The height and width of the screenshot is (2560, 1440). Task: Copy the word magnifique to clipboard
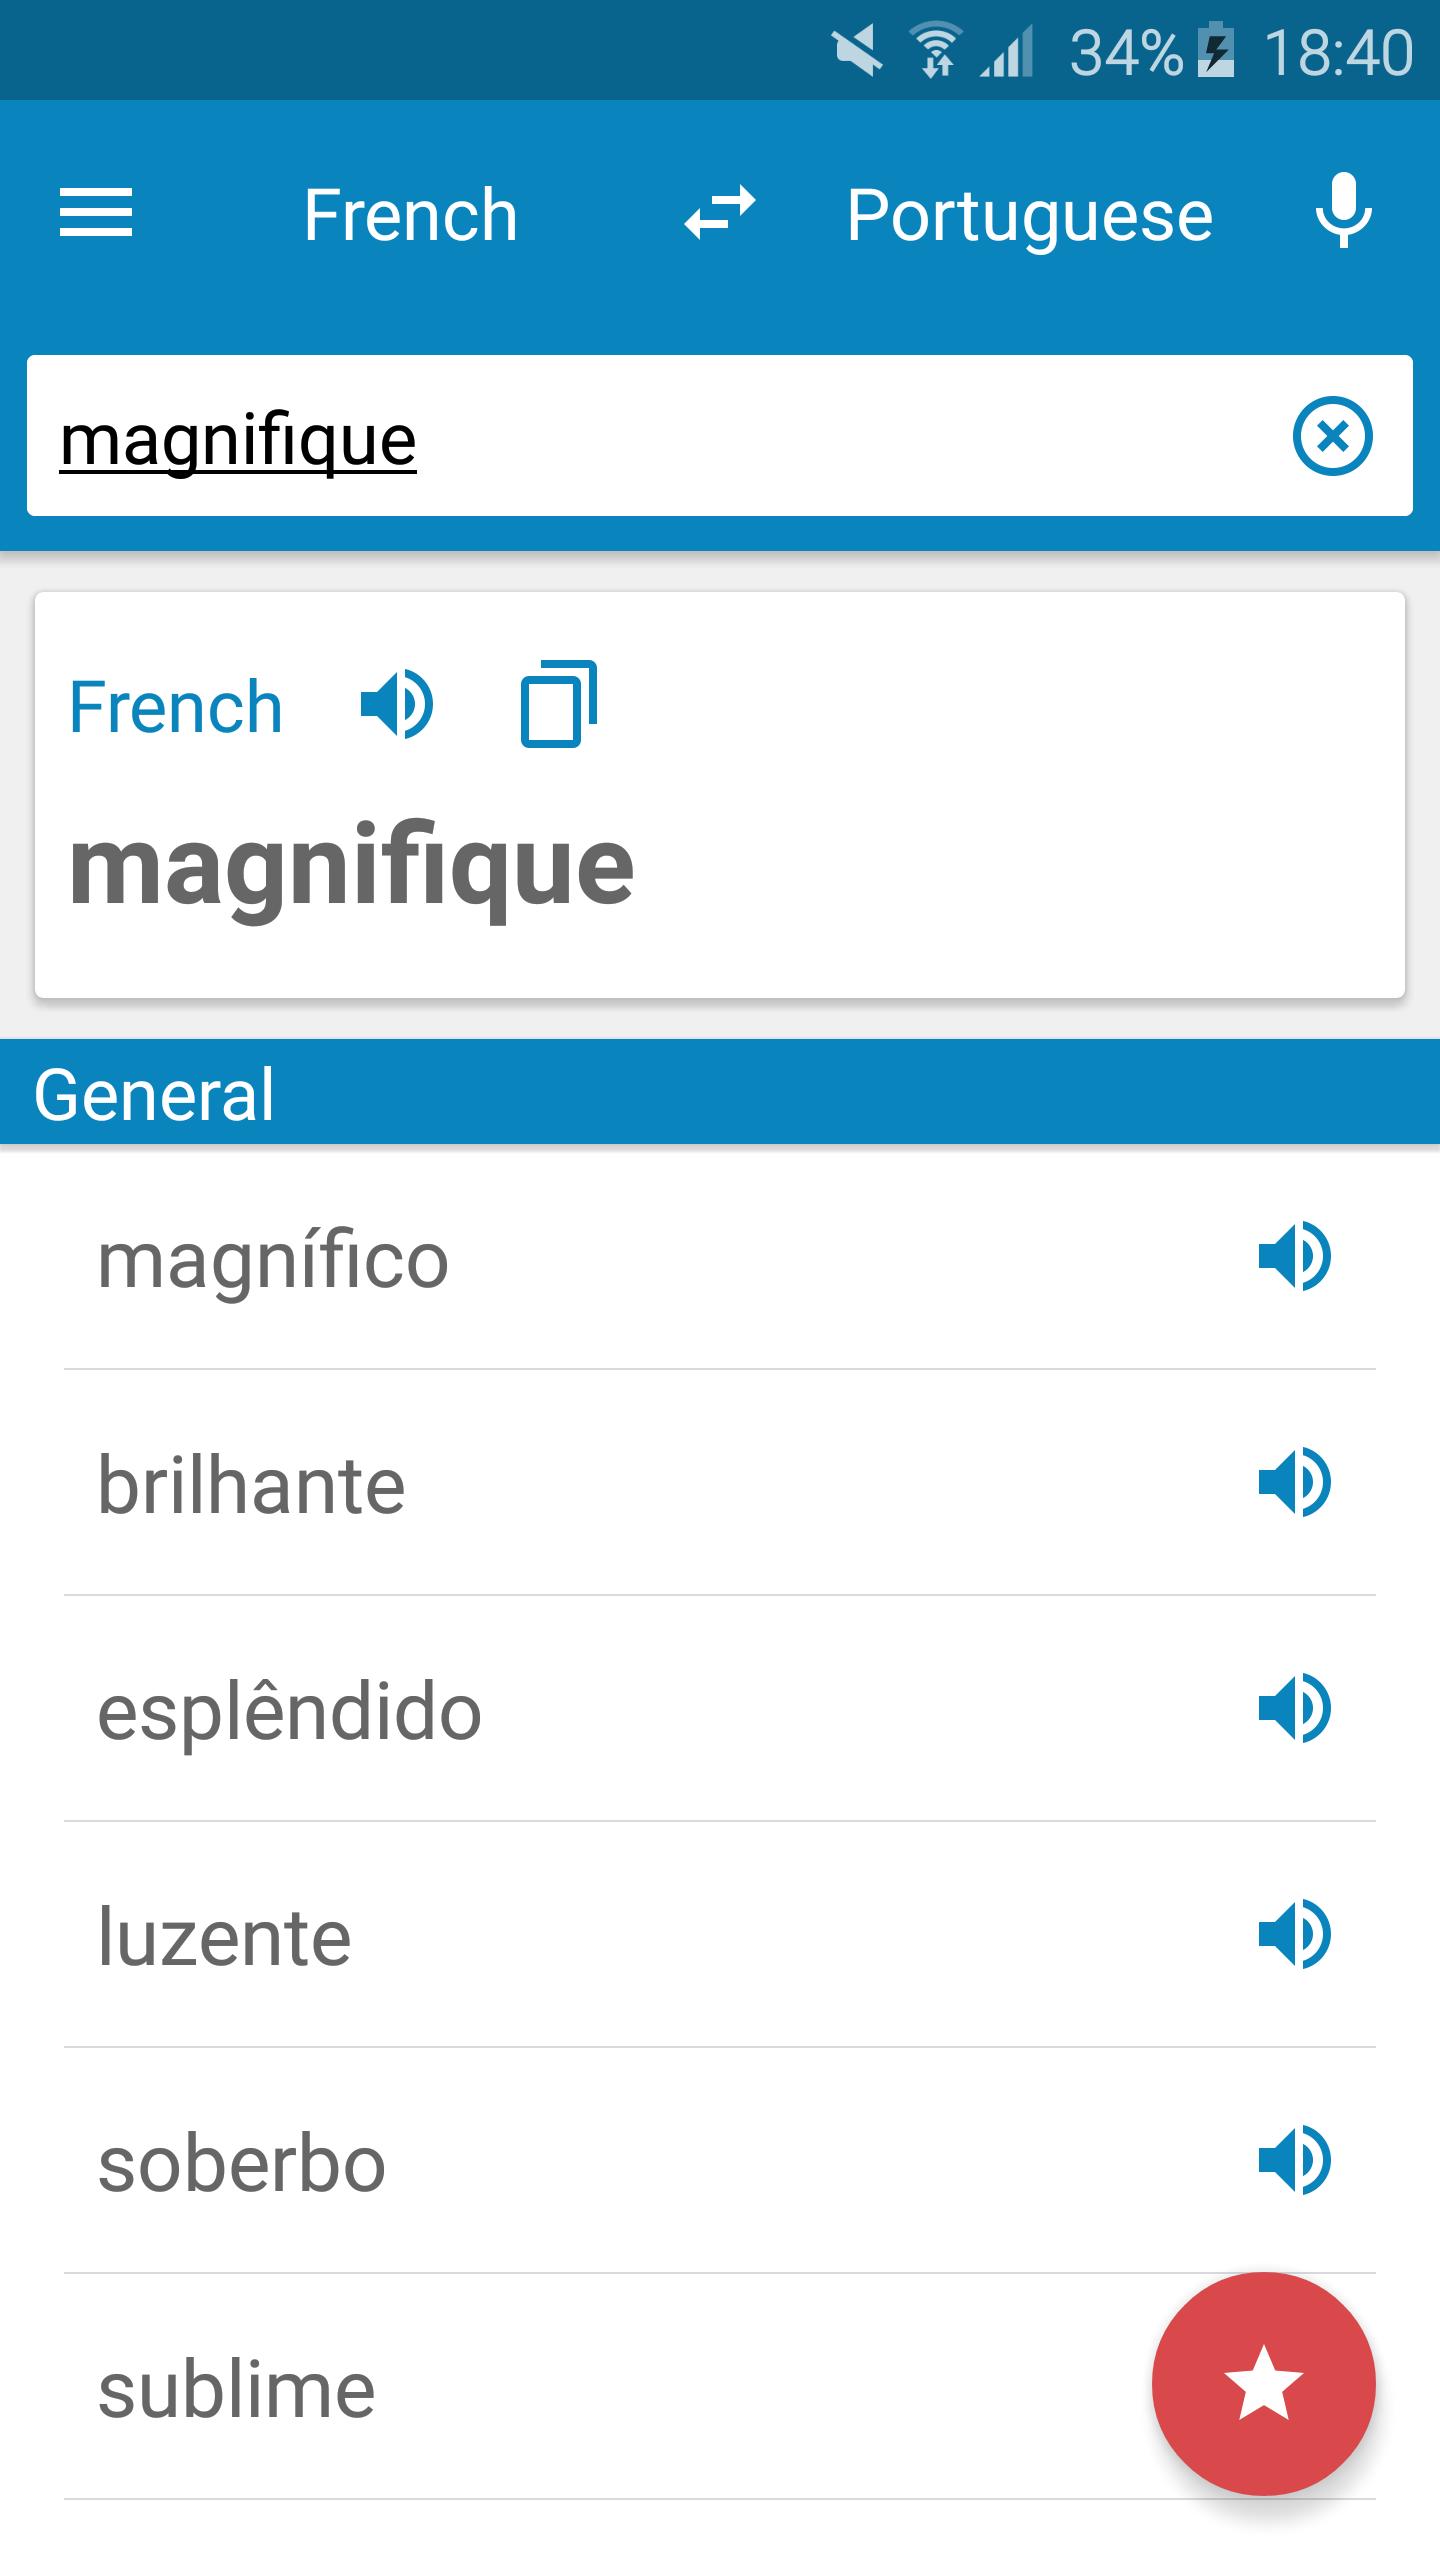(559, 703)
